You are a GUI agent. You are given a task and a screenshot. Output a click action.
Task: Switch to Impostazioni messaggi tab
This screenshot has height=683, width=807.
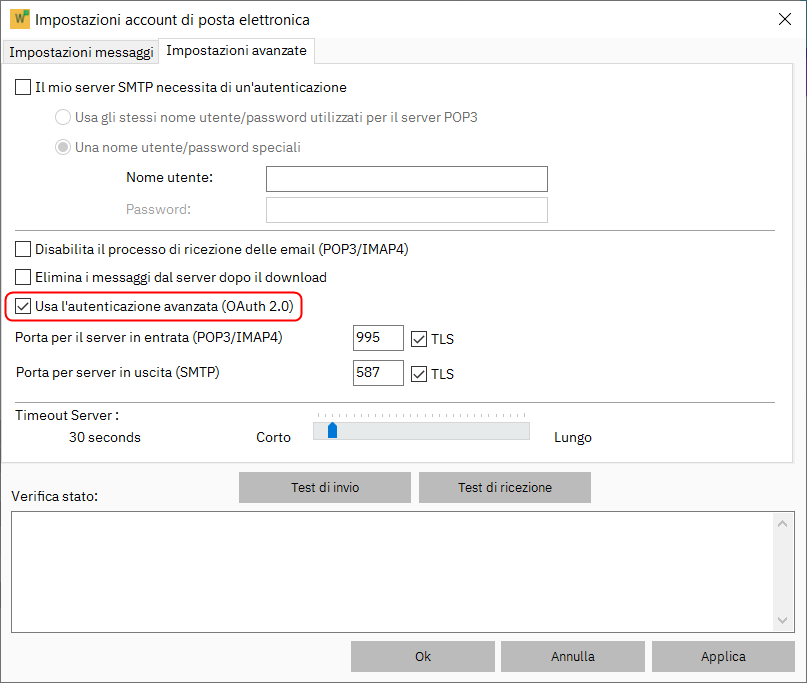81,52
